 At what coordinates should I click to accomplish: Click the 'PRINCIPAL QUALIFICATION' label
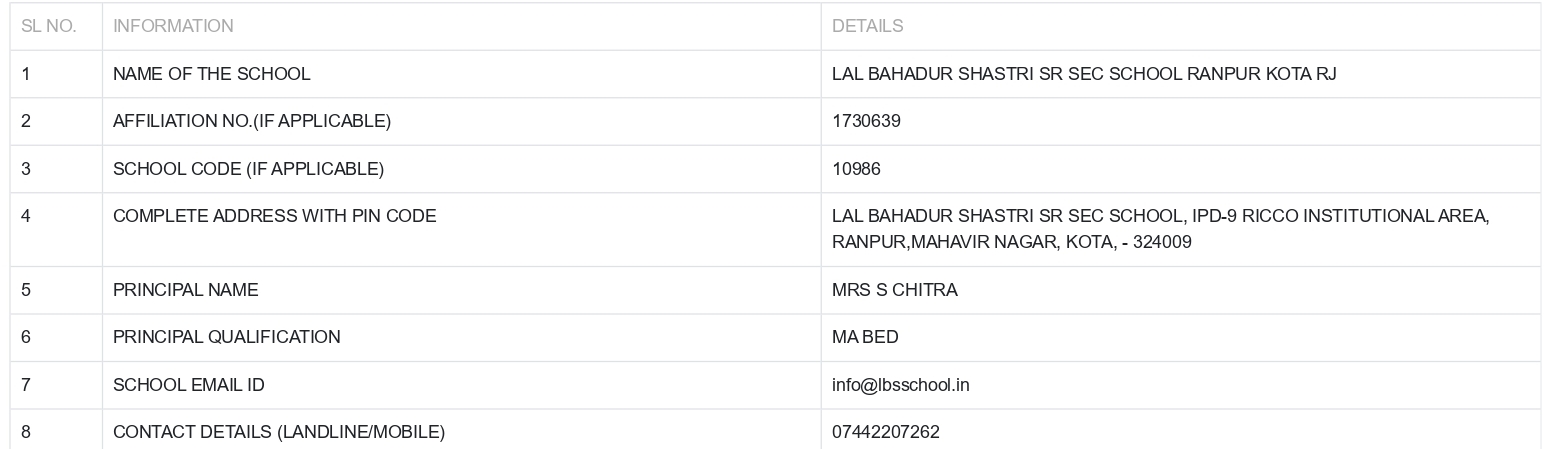point(226,337)
